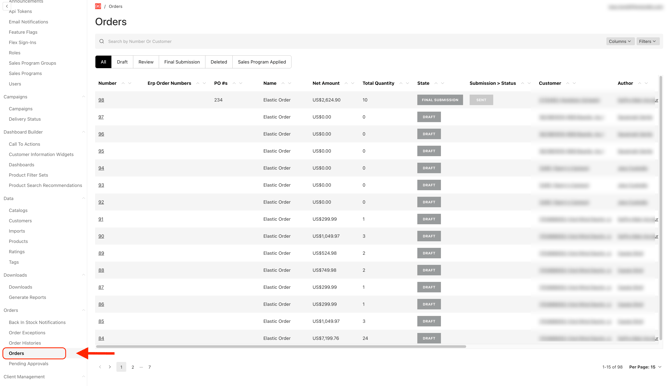Go to next page arrow
The image size is (670, 386).
click(110, 367)
